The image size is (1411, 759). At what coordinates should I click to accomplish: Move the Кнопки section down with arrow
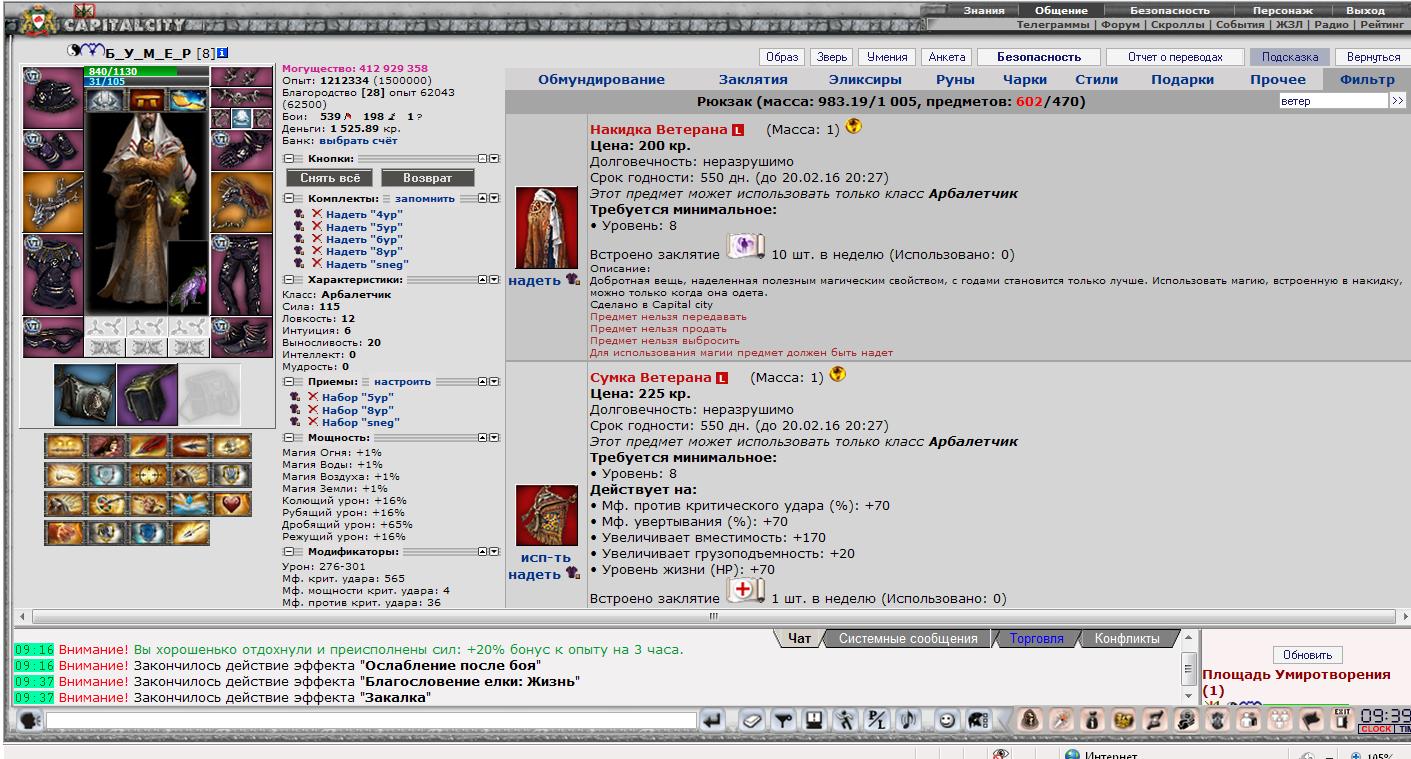pyautogui.click(x=494, y=159)
